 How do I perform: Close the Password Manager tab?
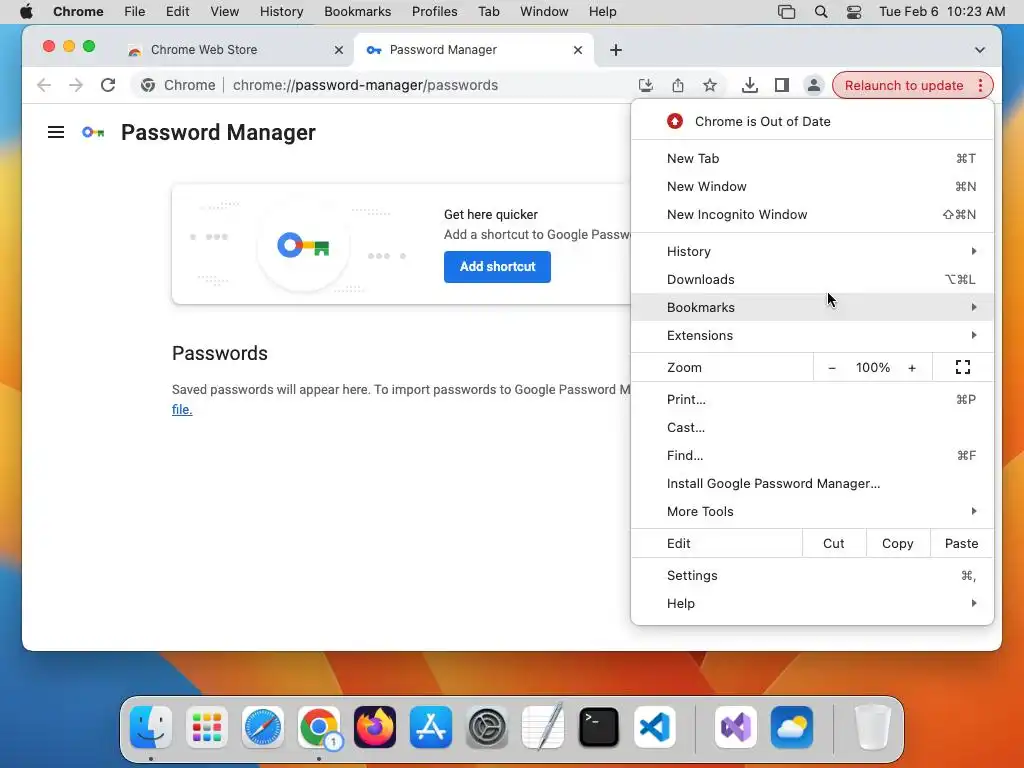click(578, 50)
